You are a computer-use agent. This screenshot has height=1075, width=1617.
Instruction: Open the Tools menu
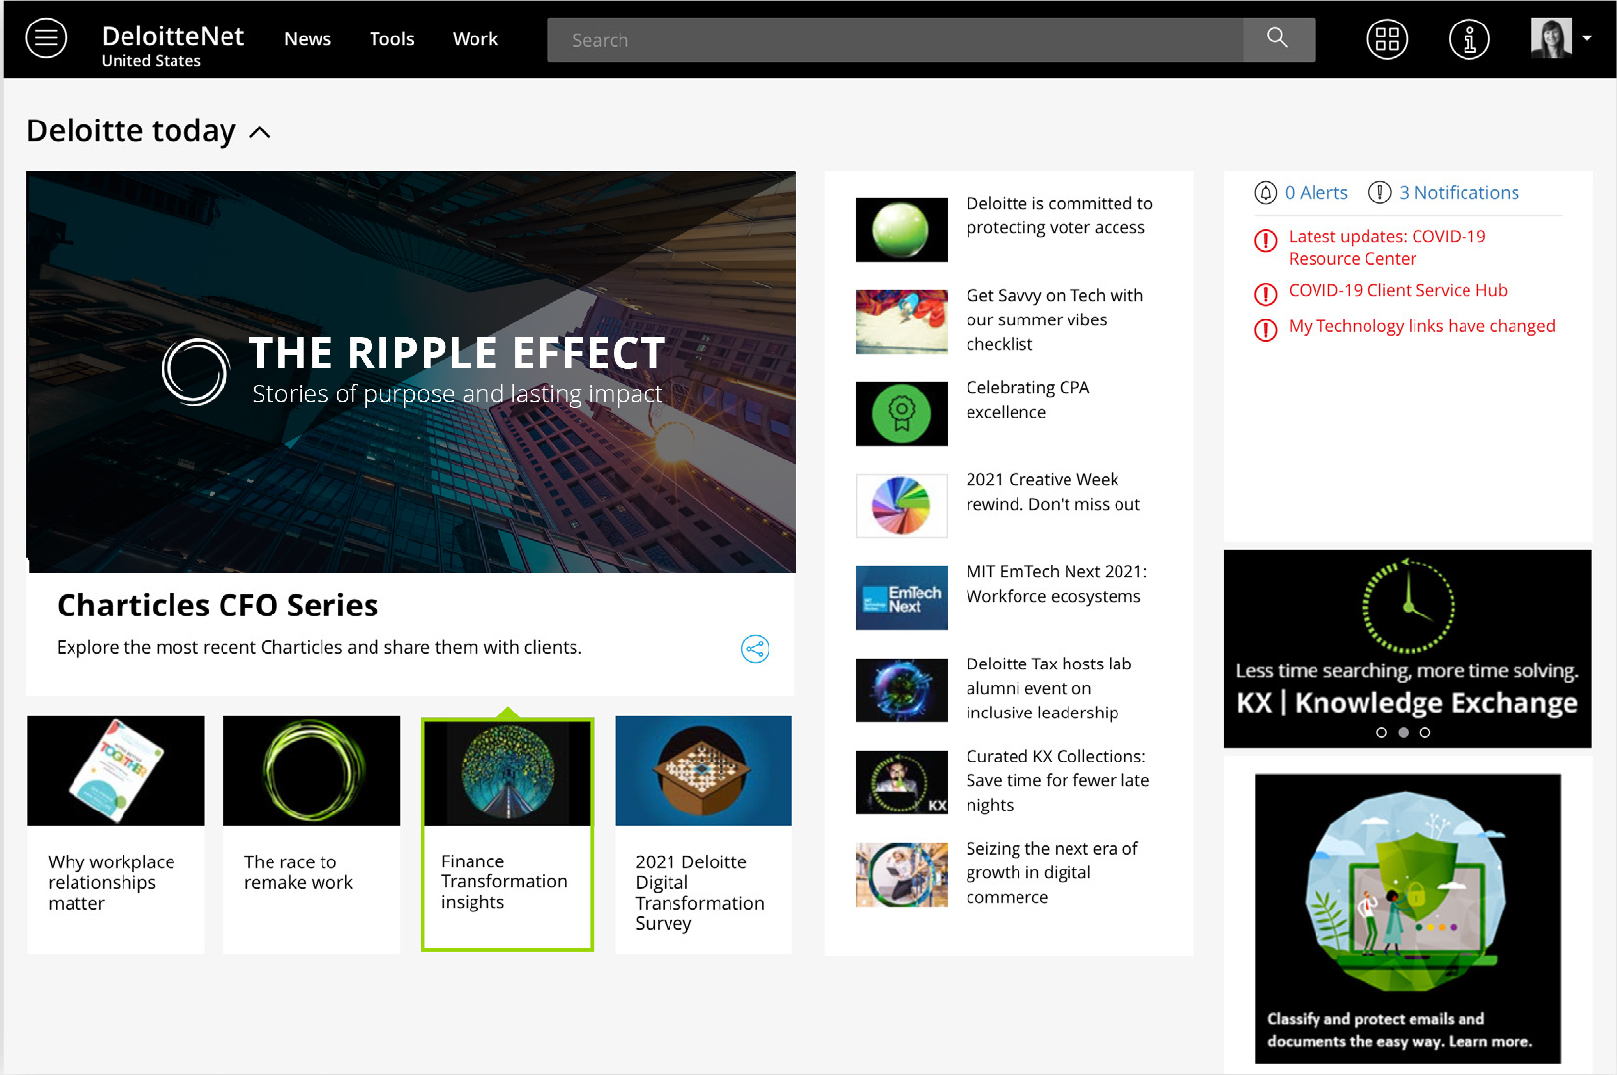(392, 39)
